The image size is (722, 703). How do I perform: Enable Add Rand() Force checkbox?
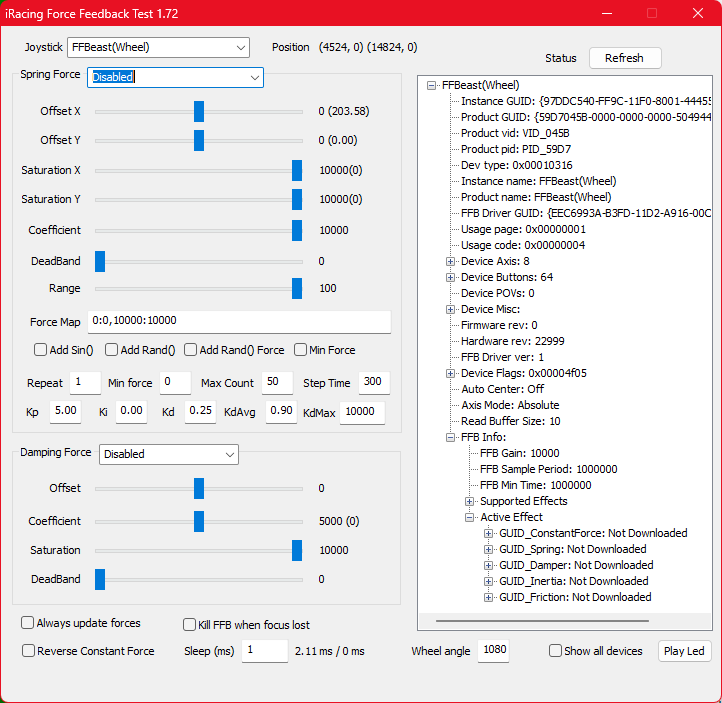coord(191,350)
